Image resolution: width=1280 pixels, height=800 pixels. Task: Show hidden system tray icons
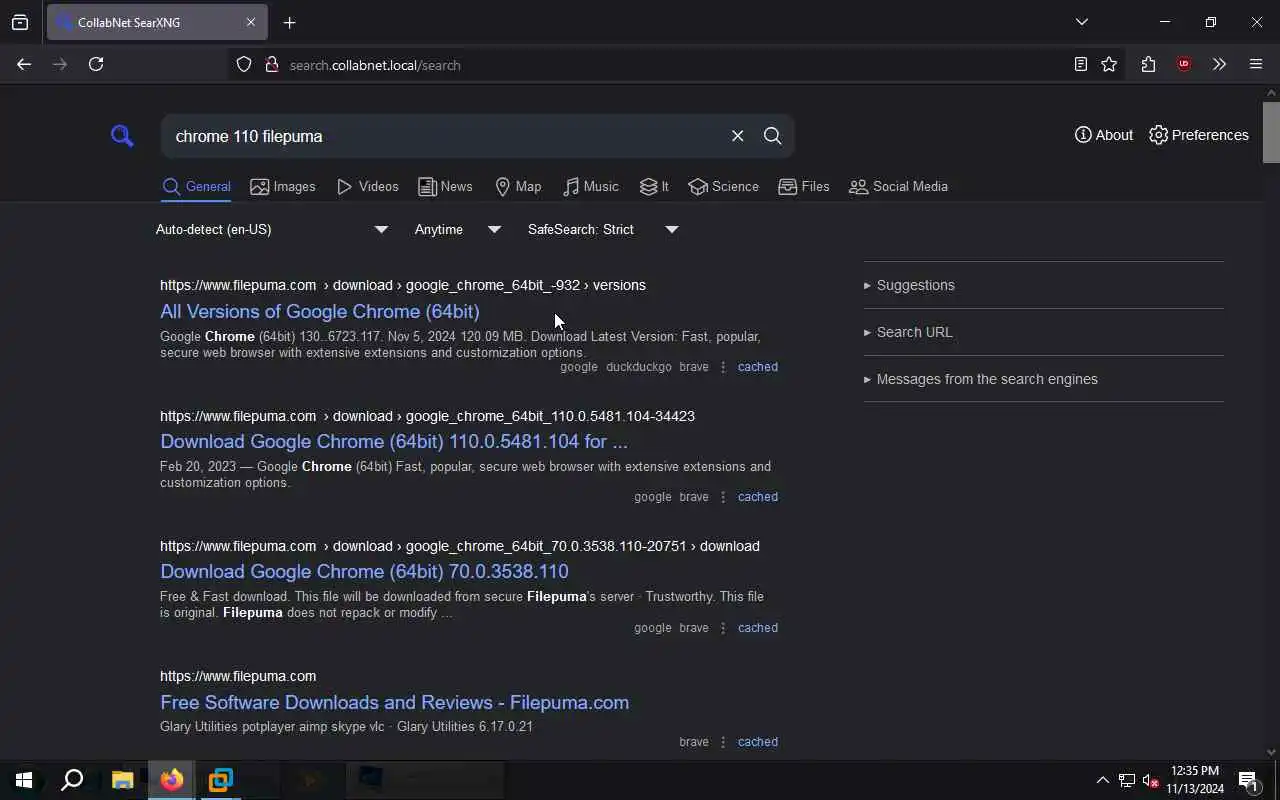point(1102,780)
